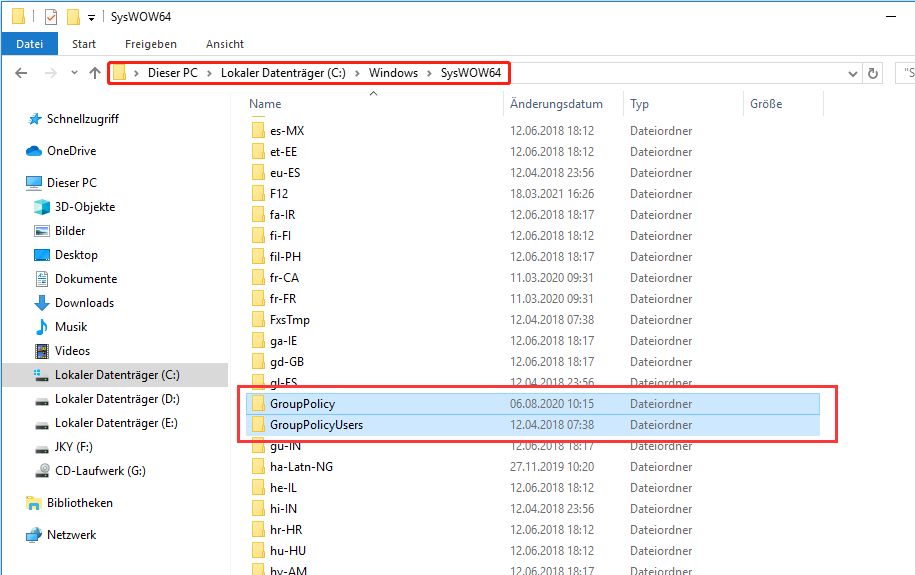
Task: Open the recent locations dropdown arrow
Action: 74,73
